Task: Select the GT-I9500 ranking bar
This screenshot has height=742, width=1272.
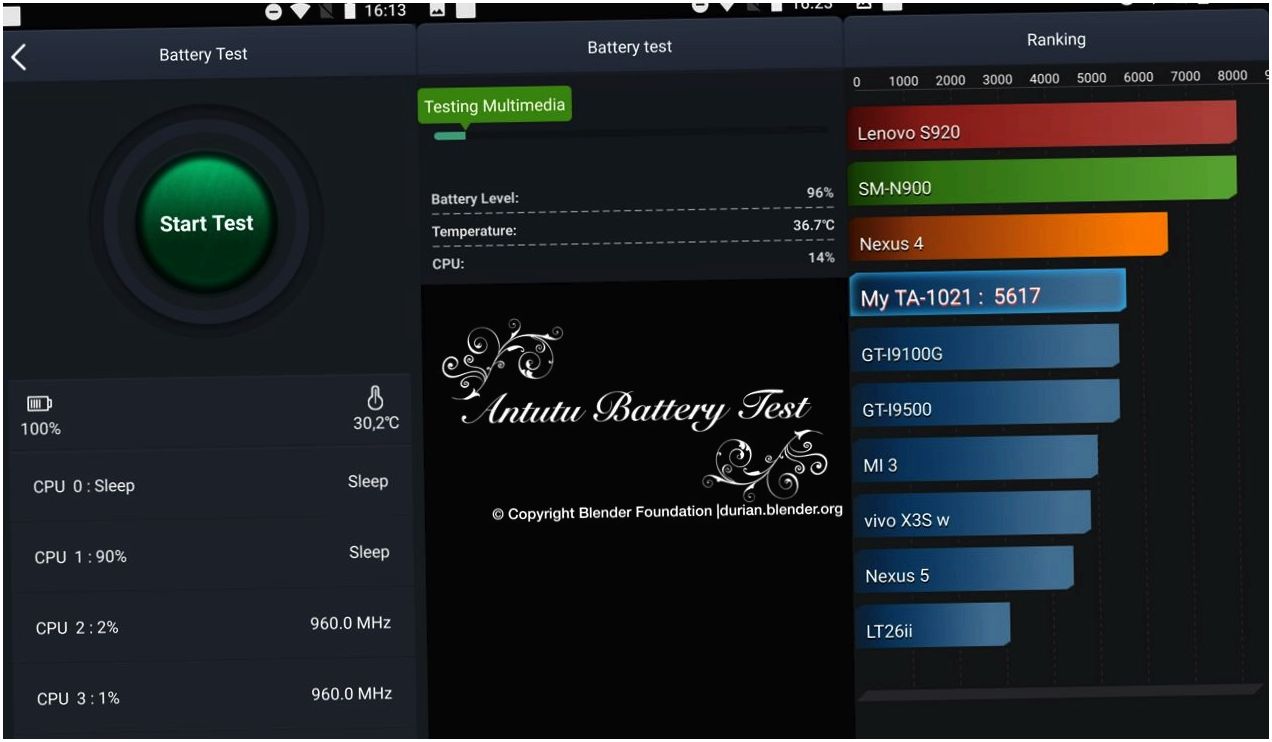Action: click(984, 404)
